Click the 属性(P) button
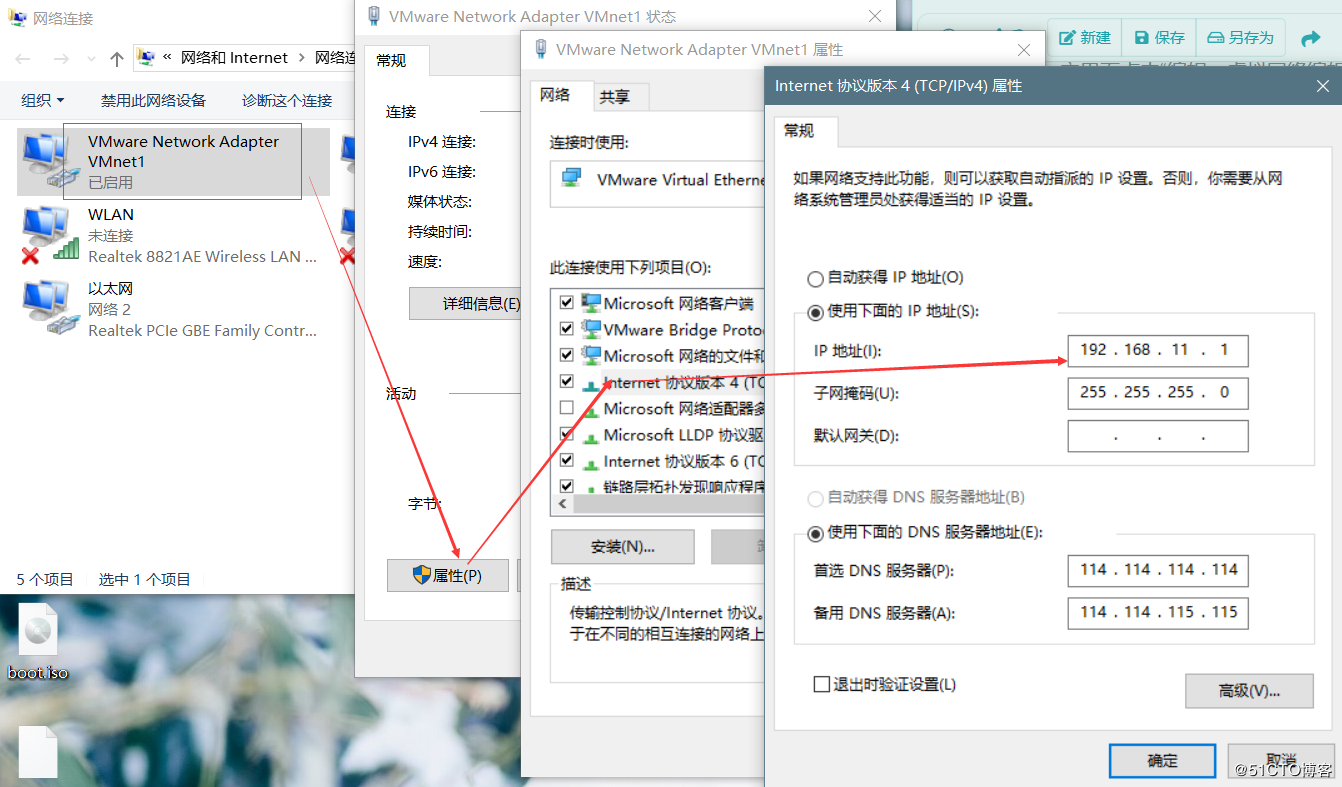This screenshot has width=1342, height=787. click(448, 575)
